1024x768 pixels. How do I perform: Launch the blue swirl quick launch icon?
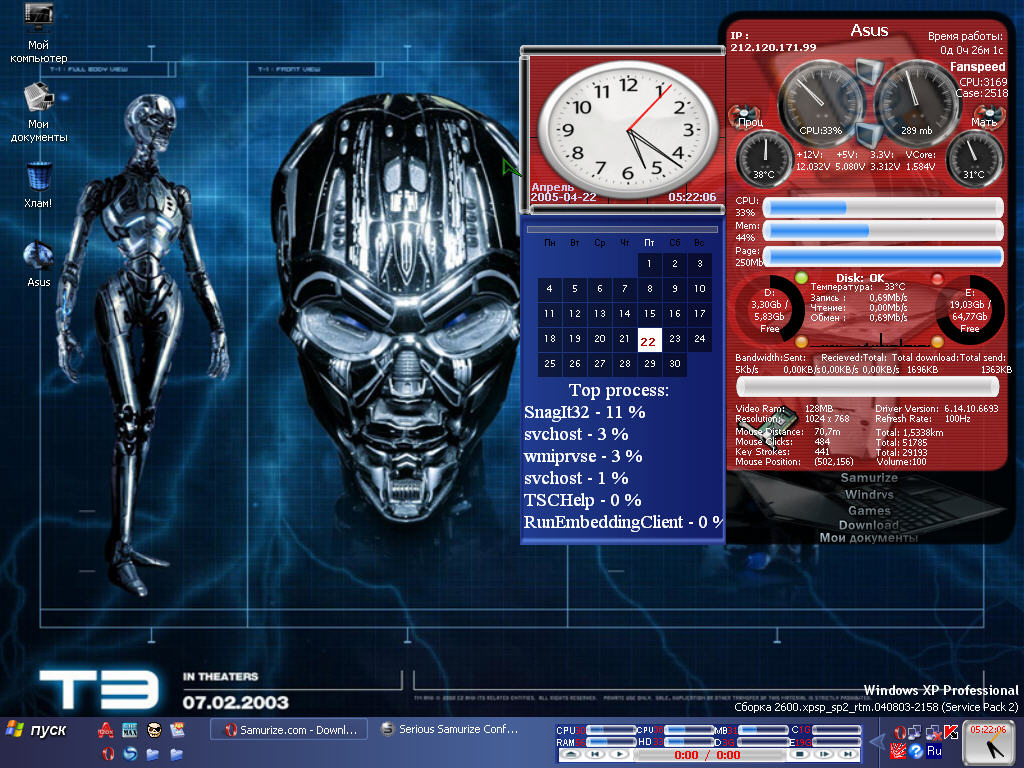[130, 754]
